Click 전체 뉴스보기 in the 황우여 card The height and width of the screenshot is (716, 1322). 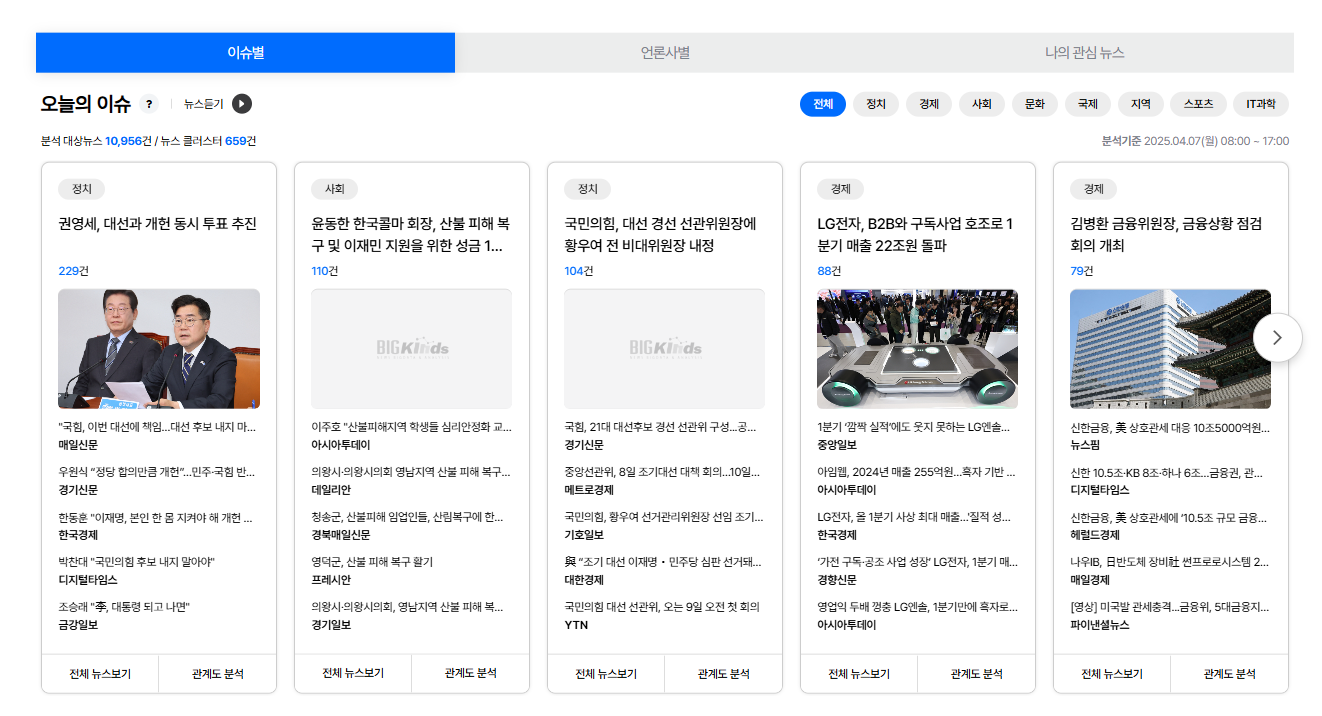(606, 674)
